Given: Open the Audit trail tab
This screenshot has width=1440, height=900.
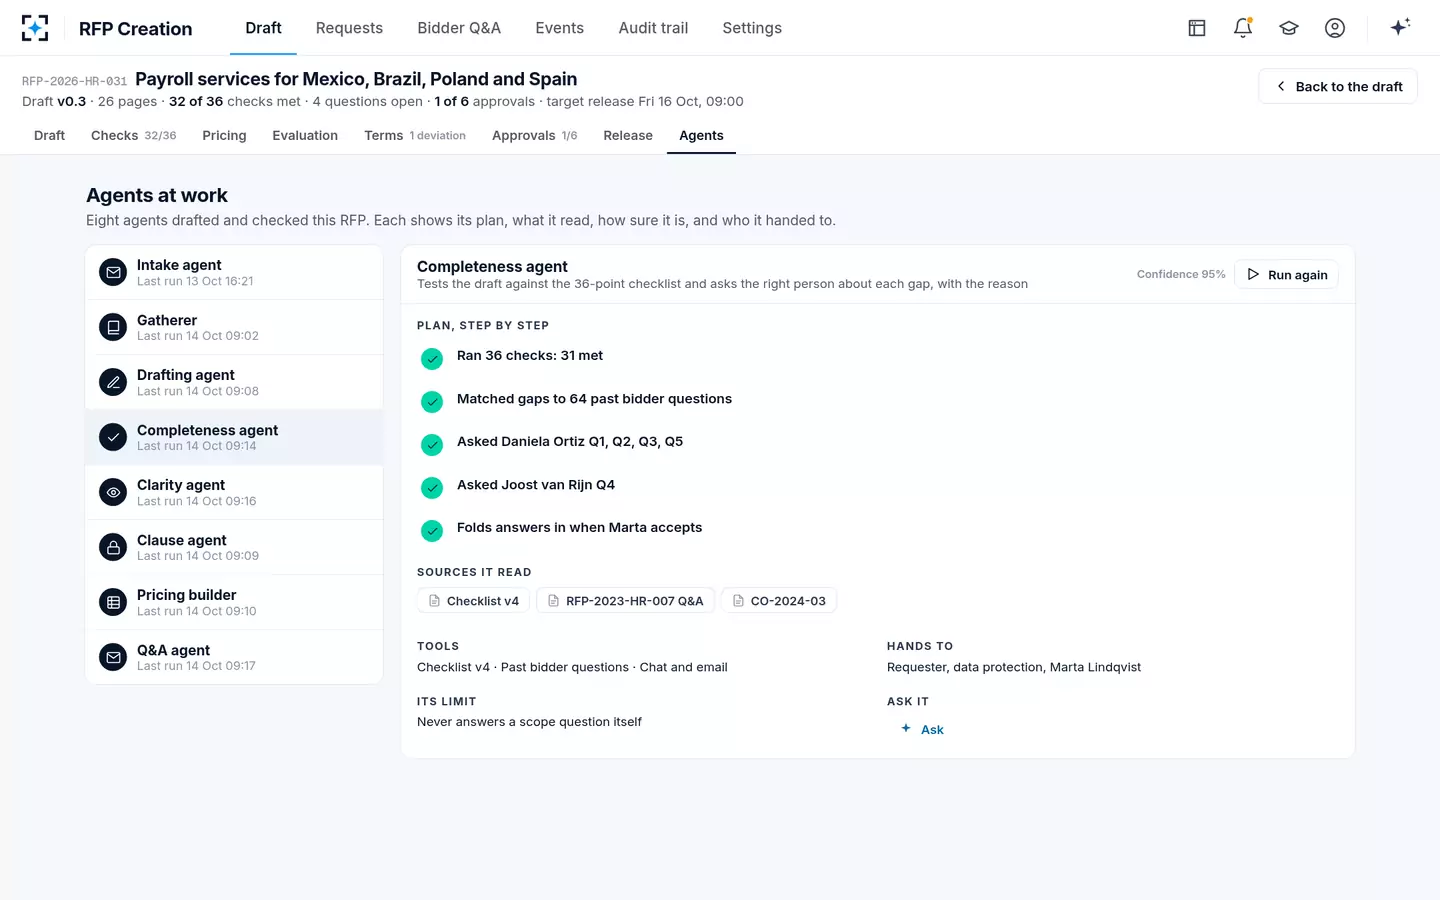Looking at the screenshot, I should click(653, 28).
